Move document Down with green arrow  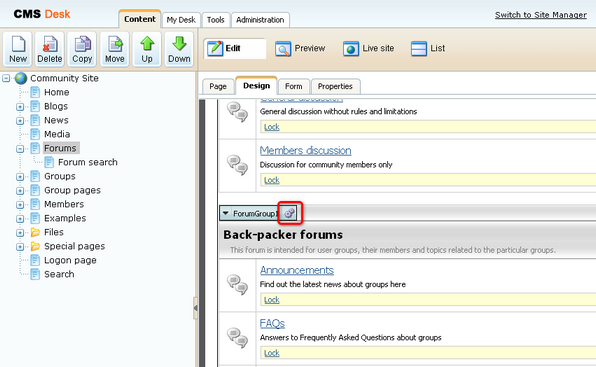(179, 49)
